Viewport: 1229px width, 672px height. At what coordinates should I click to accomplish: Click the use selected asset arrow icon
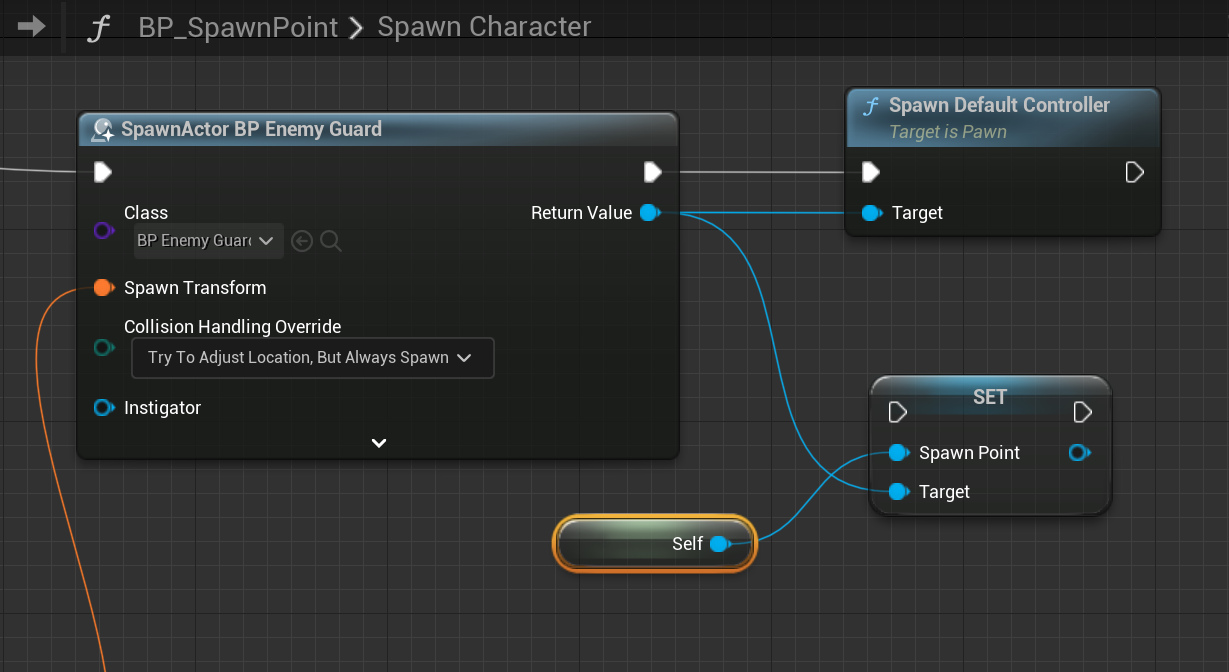coord(302,241)
